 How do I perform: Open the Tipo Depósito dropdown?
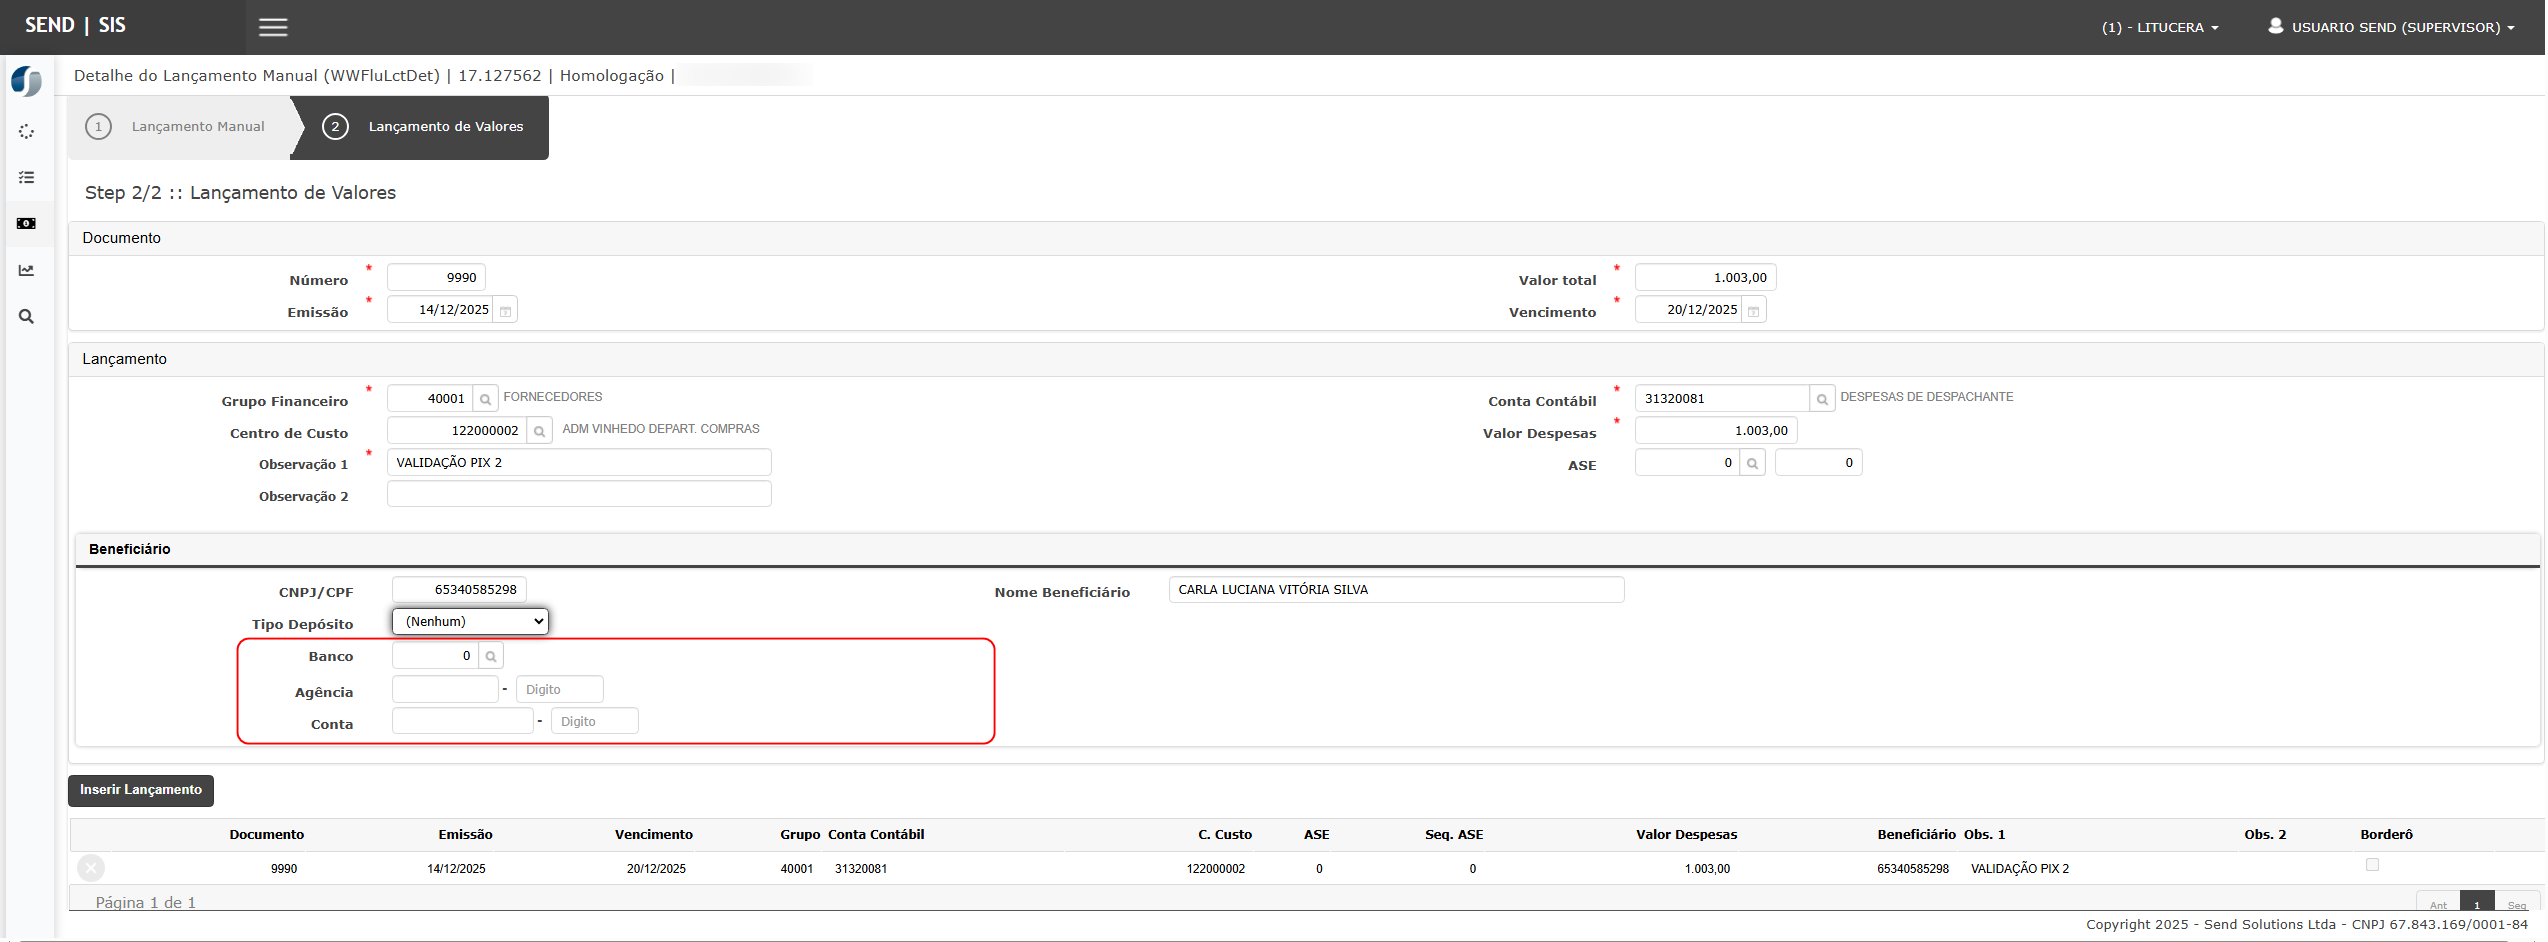470,622
